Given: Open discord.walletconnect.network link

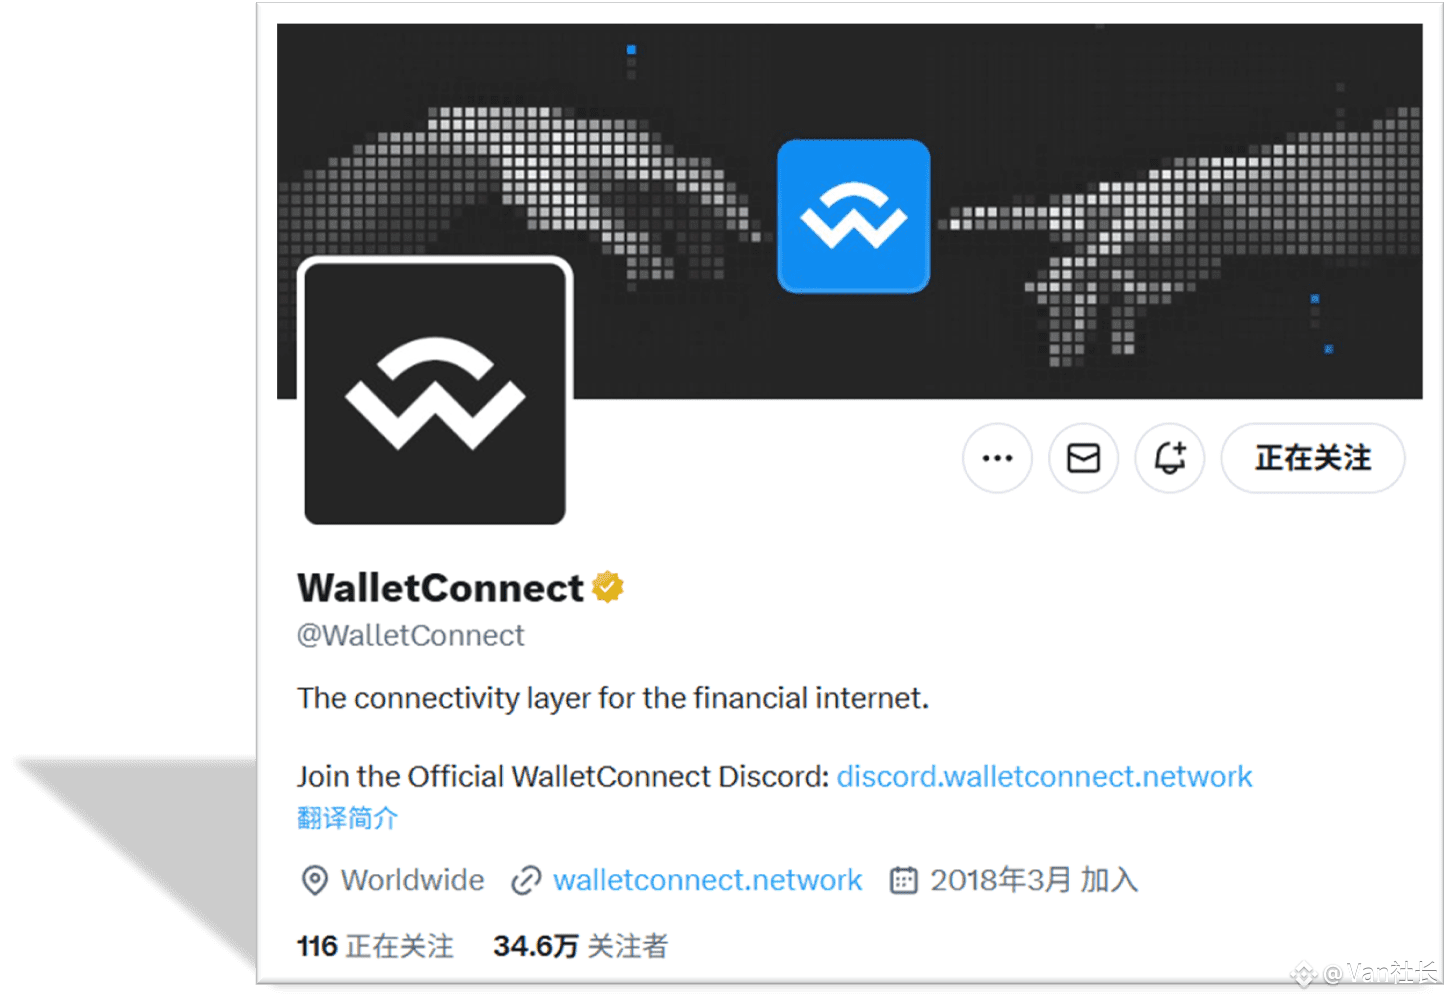Looking at the screenshot, I should [x=1044, y=776].
